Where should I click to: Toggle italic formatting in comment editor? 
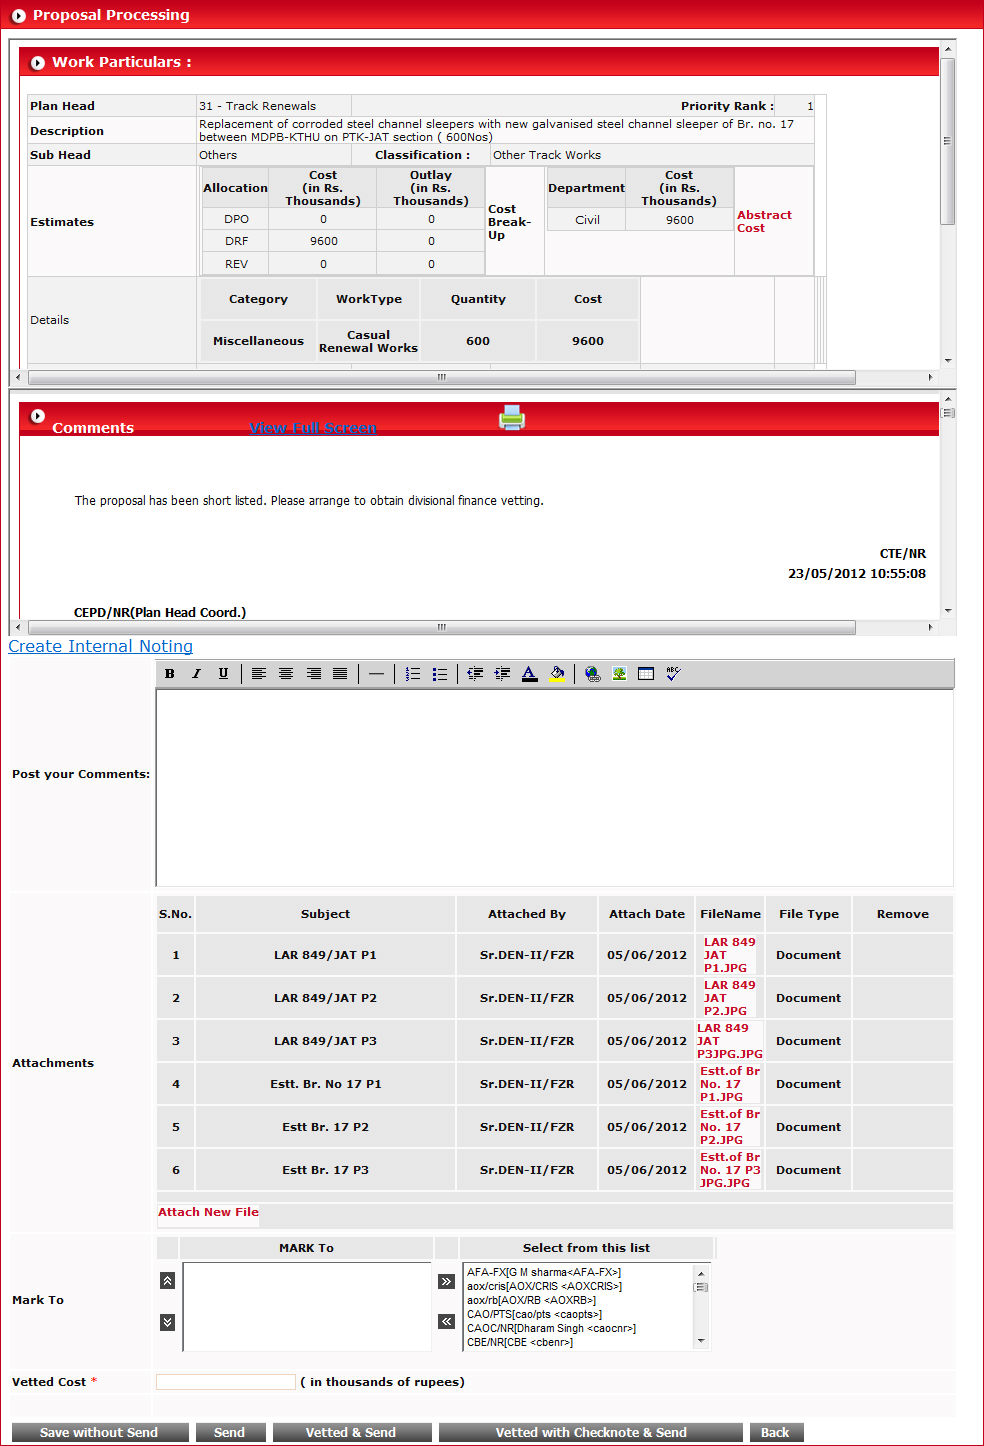click(197, 674)
